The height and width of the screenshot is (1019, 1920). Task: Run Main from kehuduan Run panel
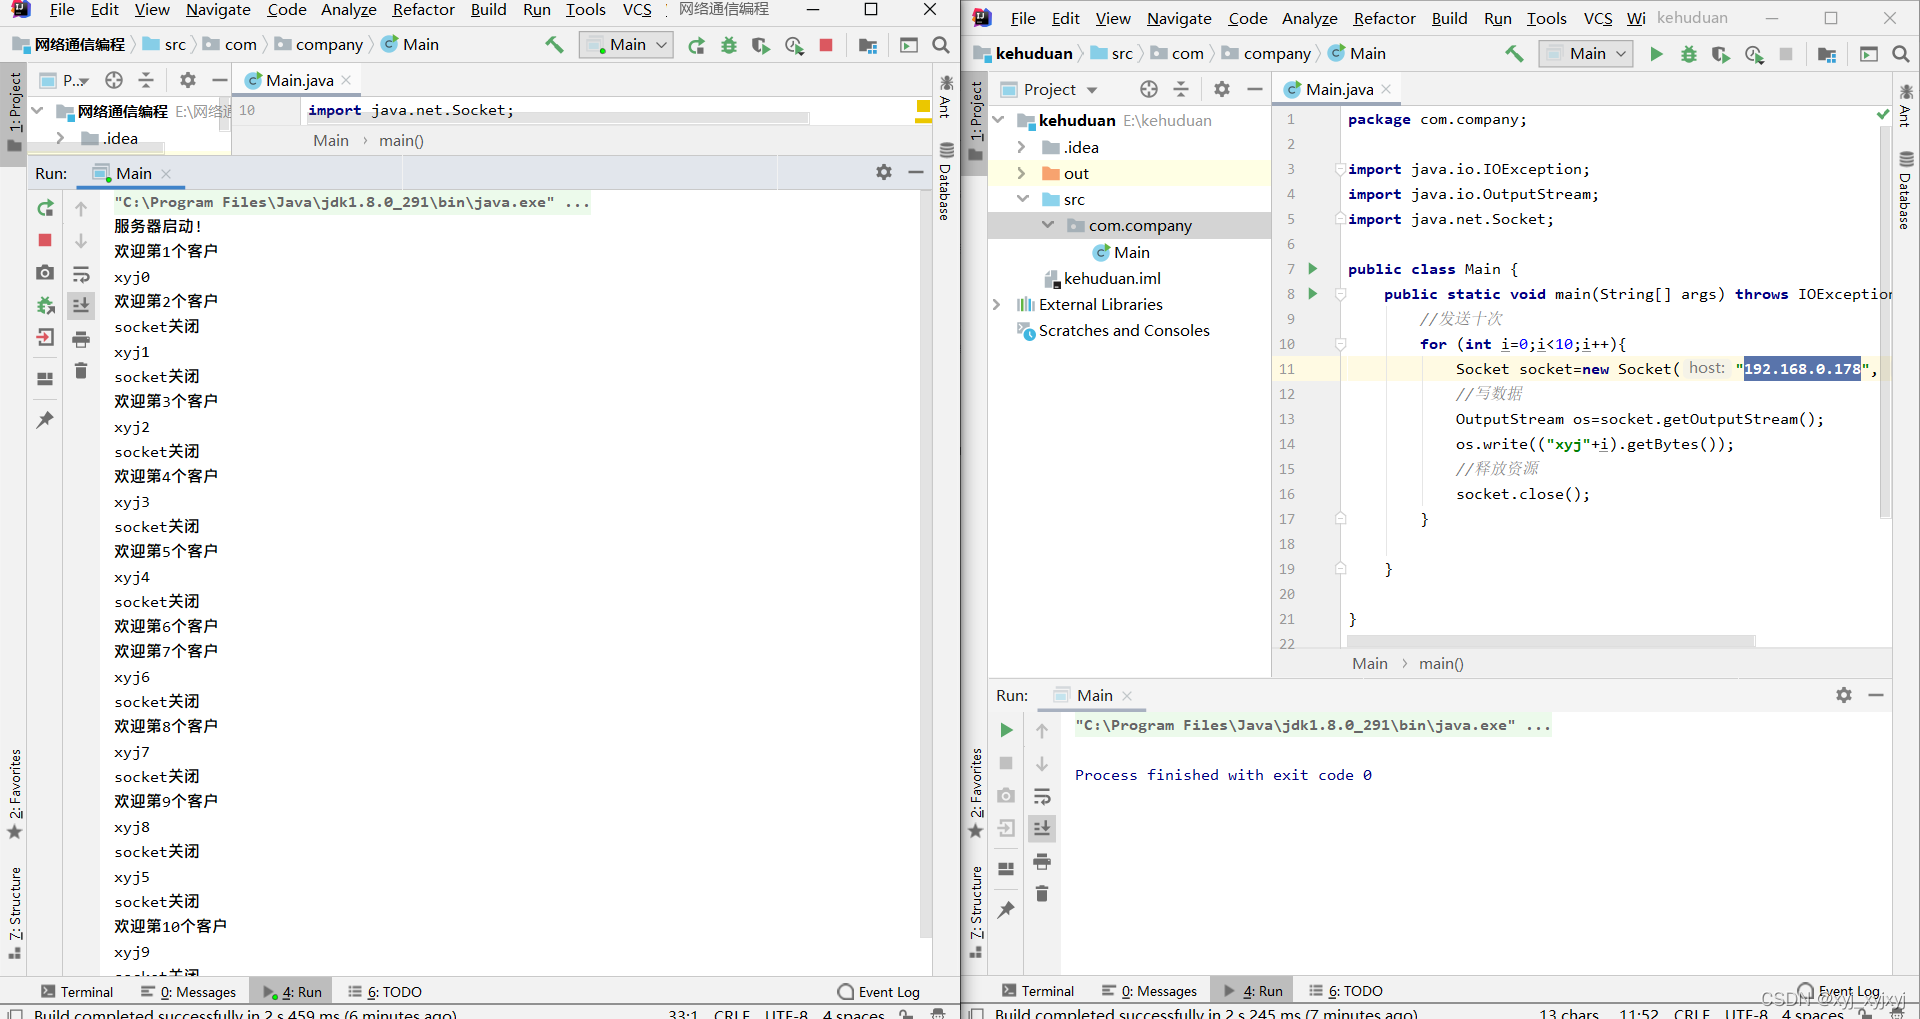pyautogui.click(x=1006, y=730)
